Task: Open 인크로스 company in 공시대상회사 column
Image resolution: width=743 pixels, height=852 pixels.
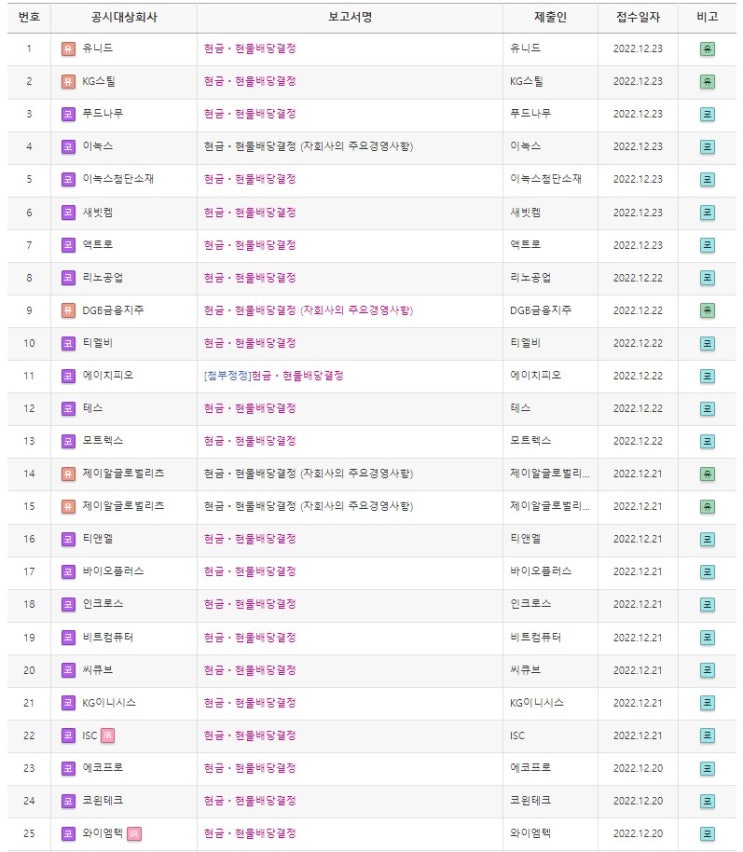Action: 103,604
